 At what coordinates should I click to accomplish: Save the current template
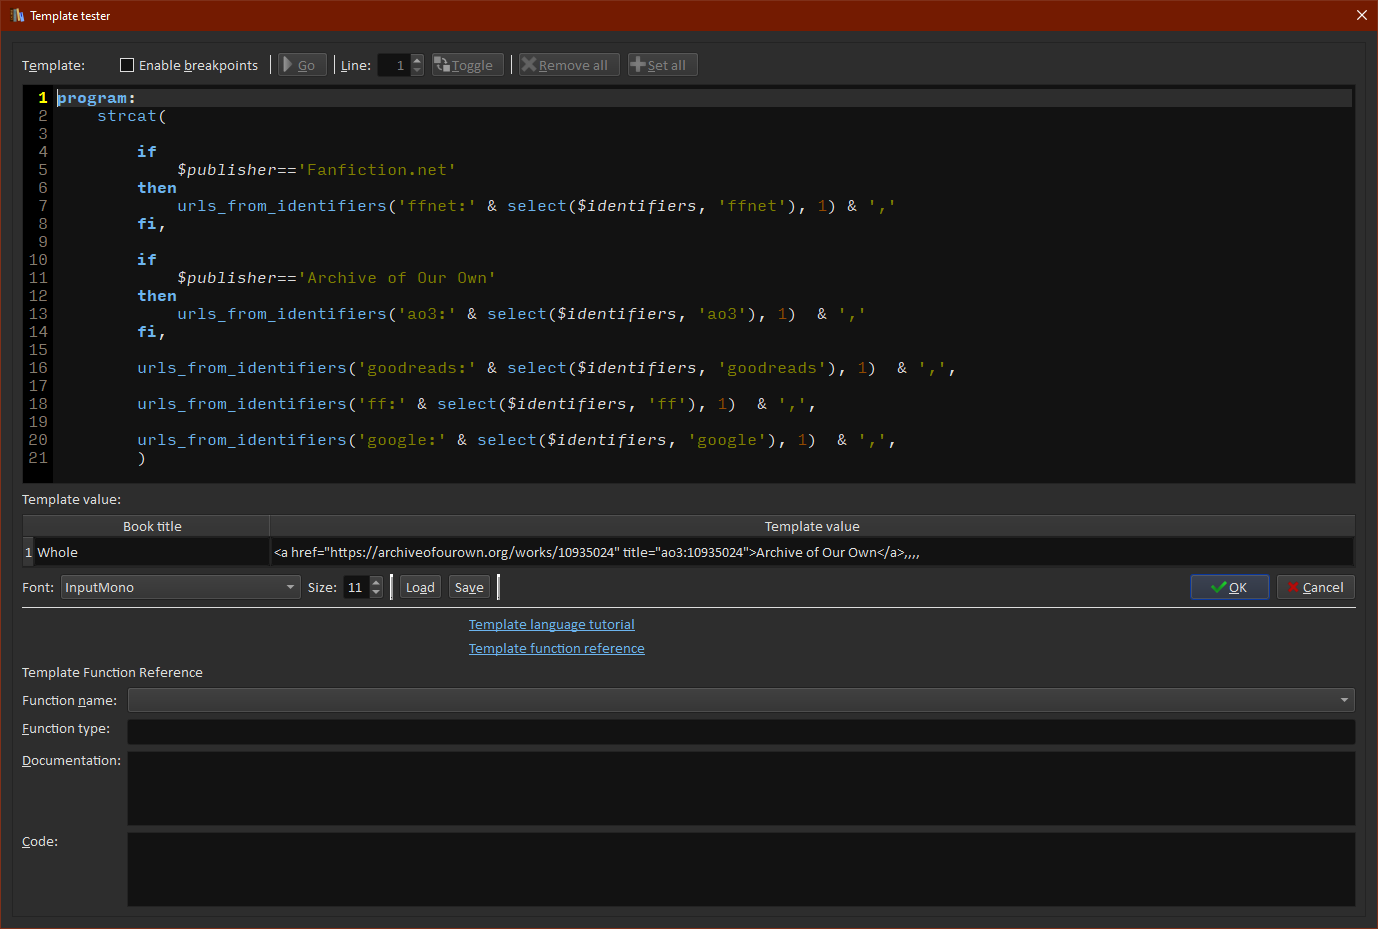tap(469, 587)
